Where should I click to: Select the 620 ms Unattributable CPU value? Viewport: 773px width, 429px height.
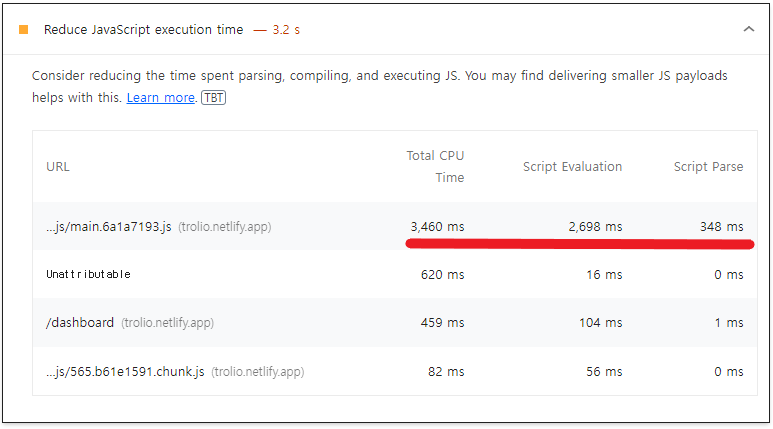point(442,275)
